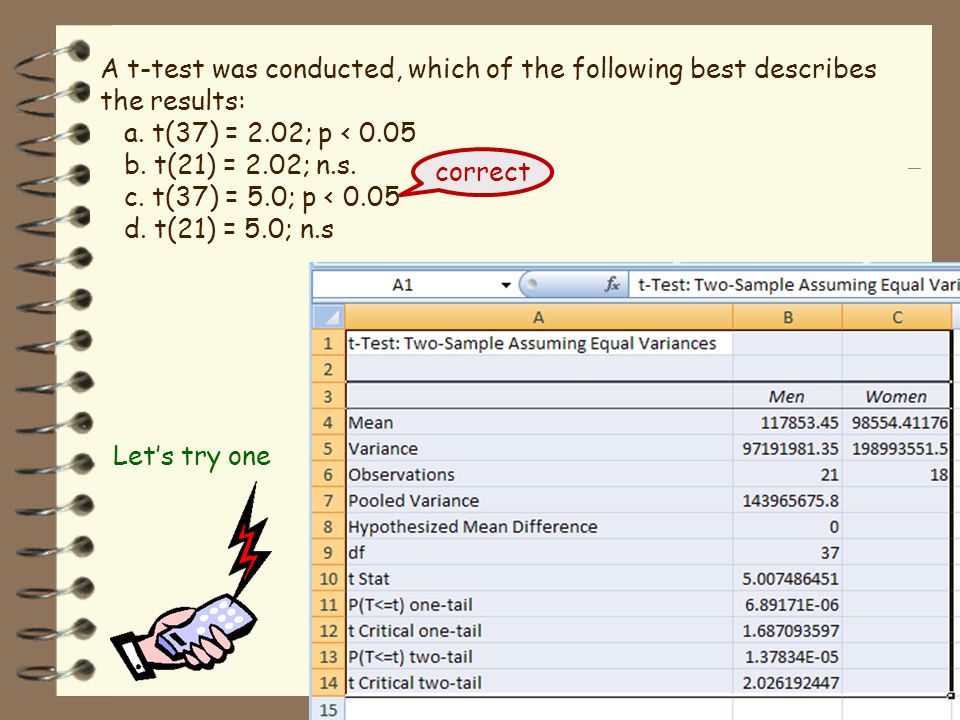
Task: Click the Select All corner triangle
Action: [x=329, y=317]
